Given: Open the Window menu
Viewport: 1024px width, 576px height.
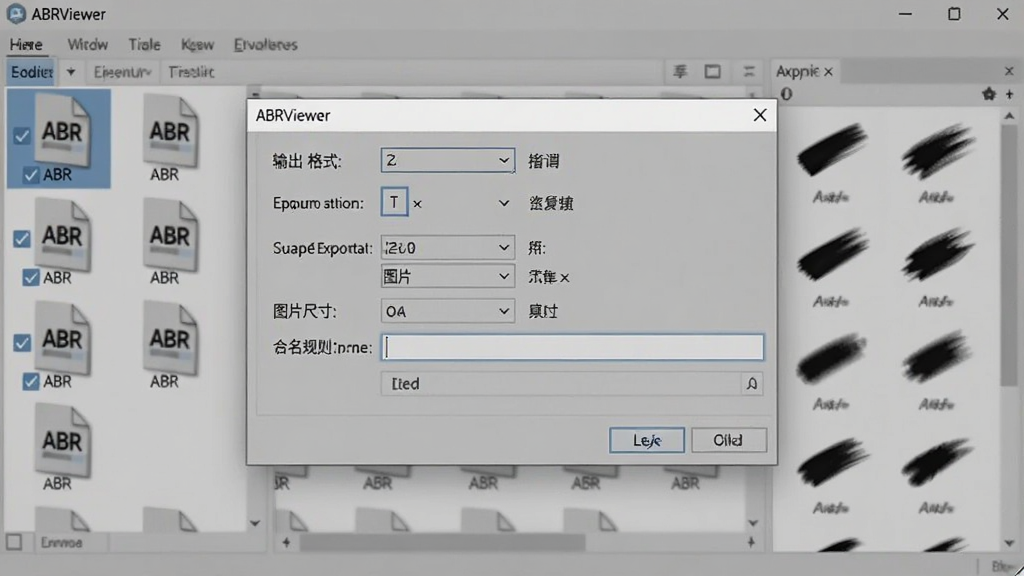Looking at the screenshot, I should [88, 44].
